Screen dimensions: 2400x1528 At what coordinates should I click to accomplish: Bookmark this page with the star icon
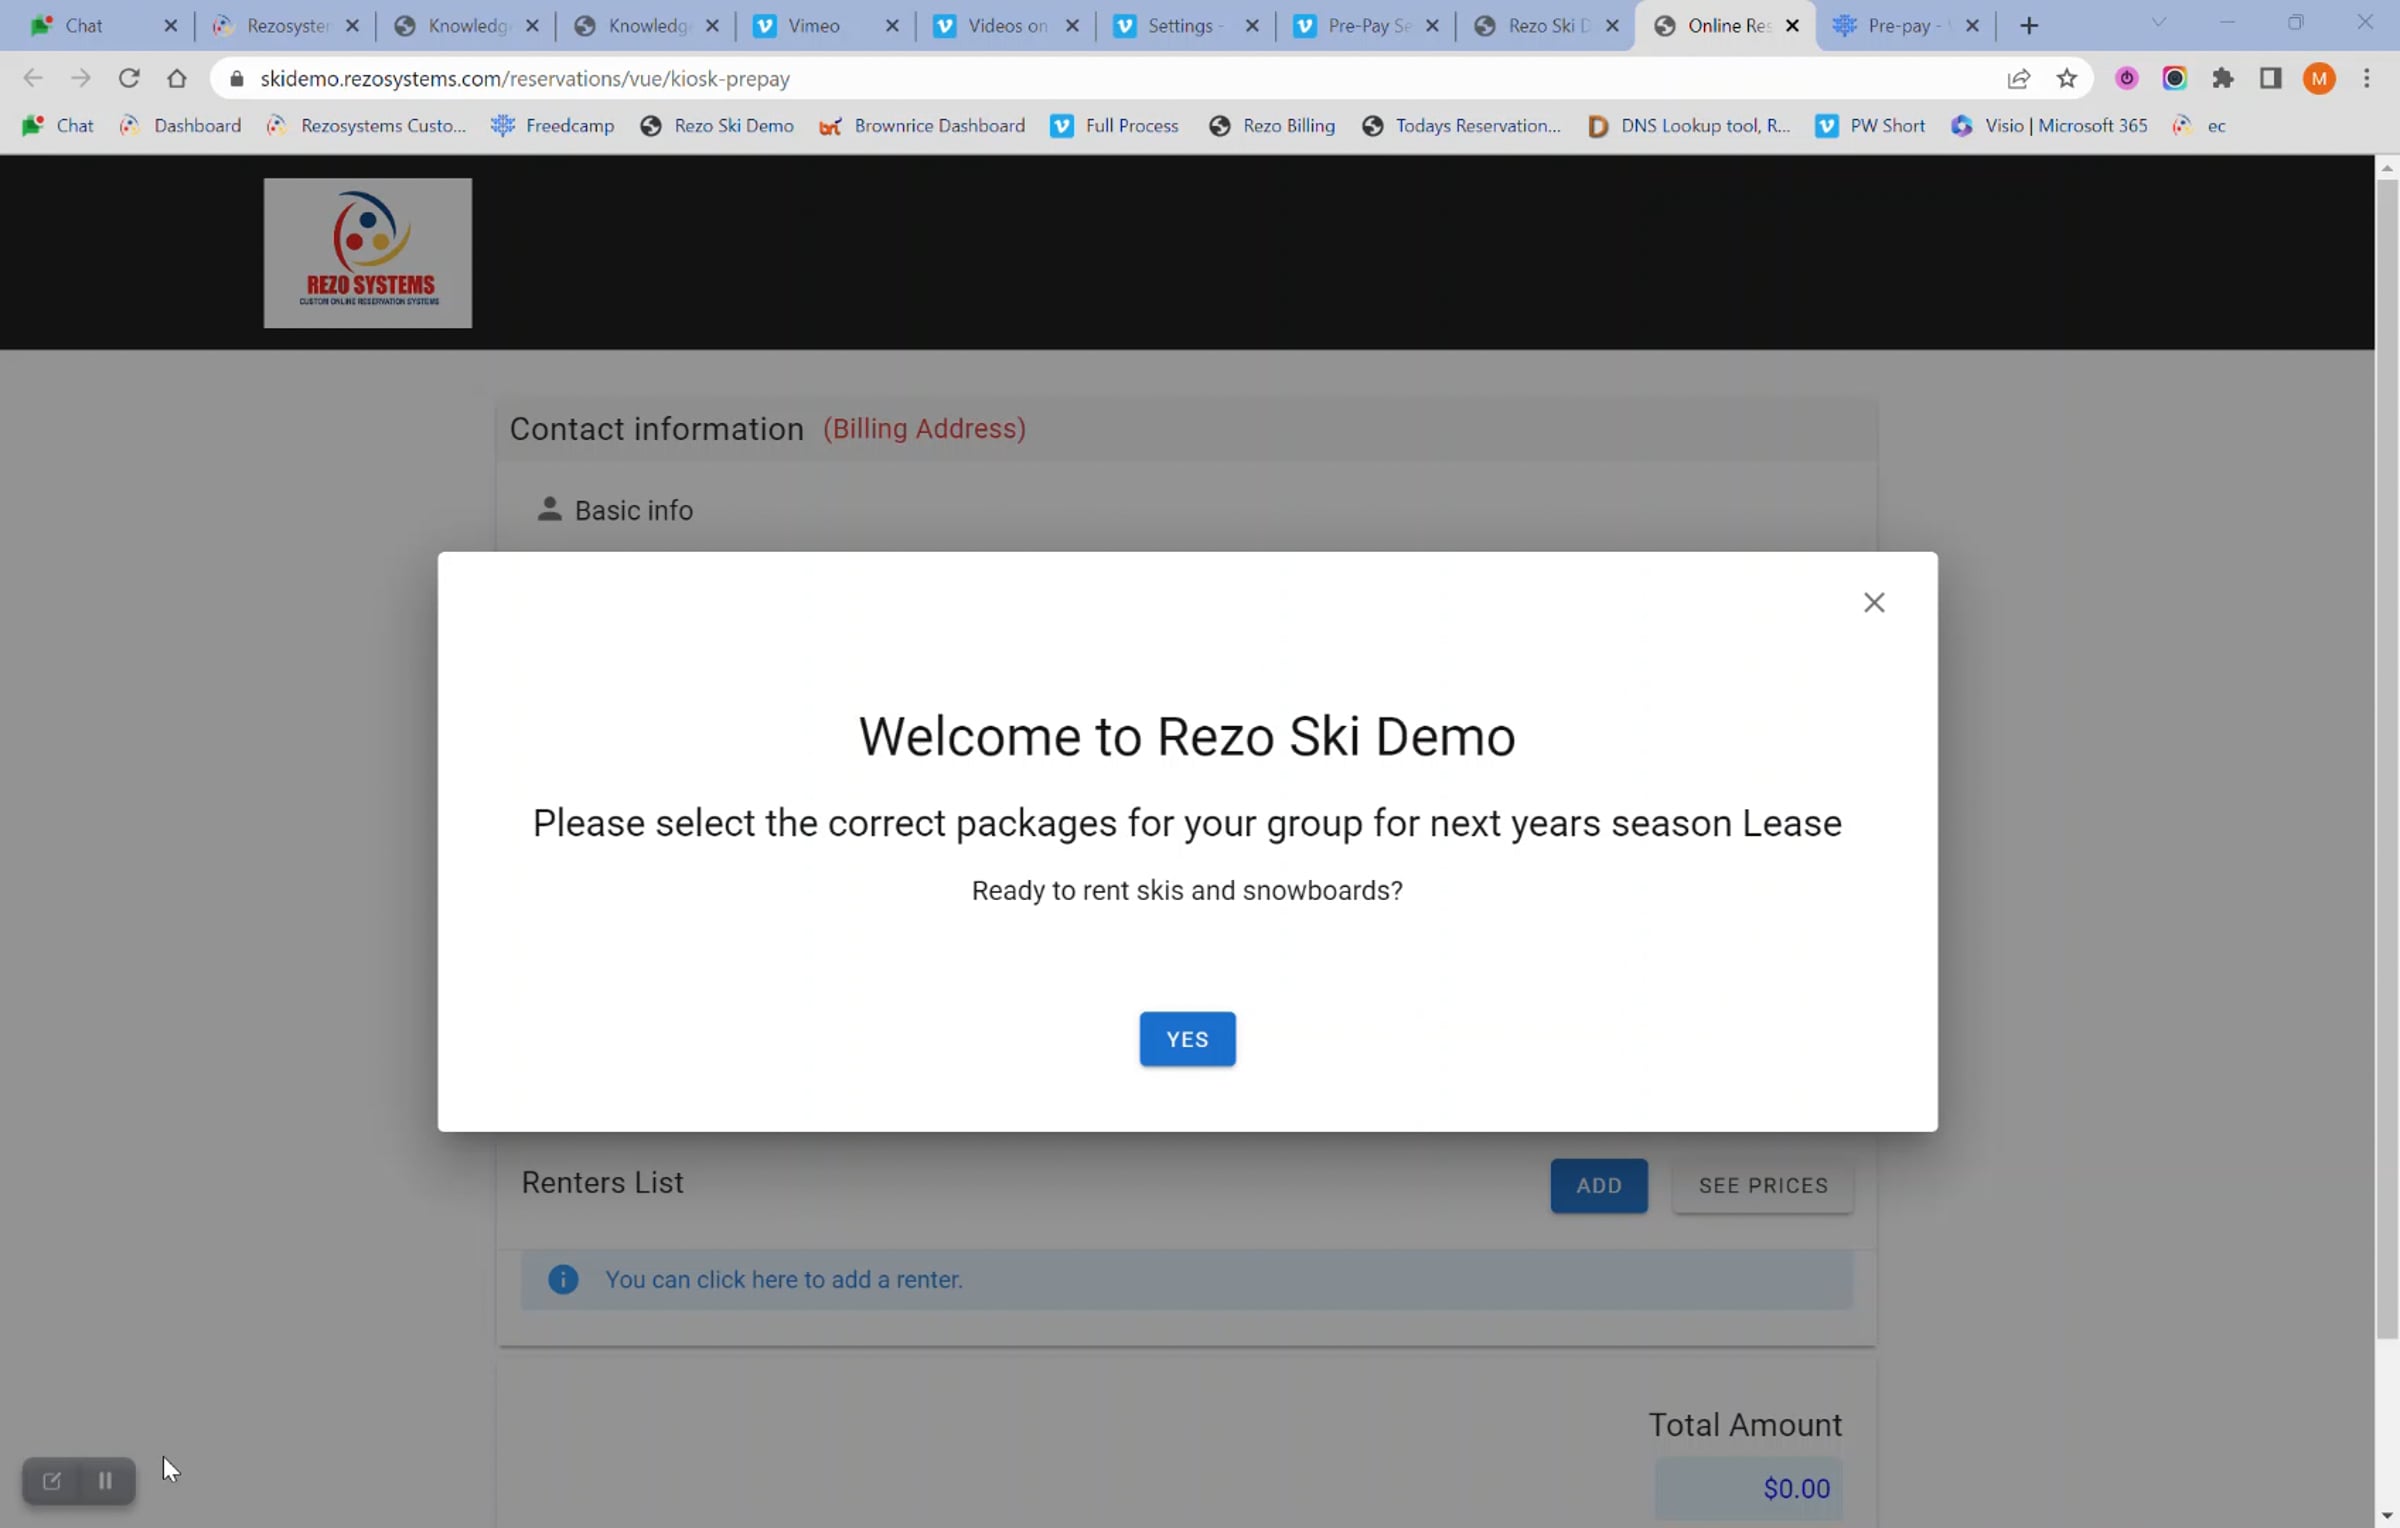(x=2067, y=78)
